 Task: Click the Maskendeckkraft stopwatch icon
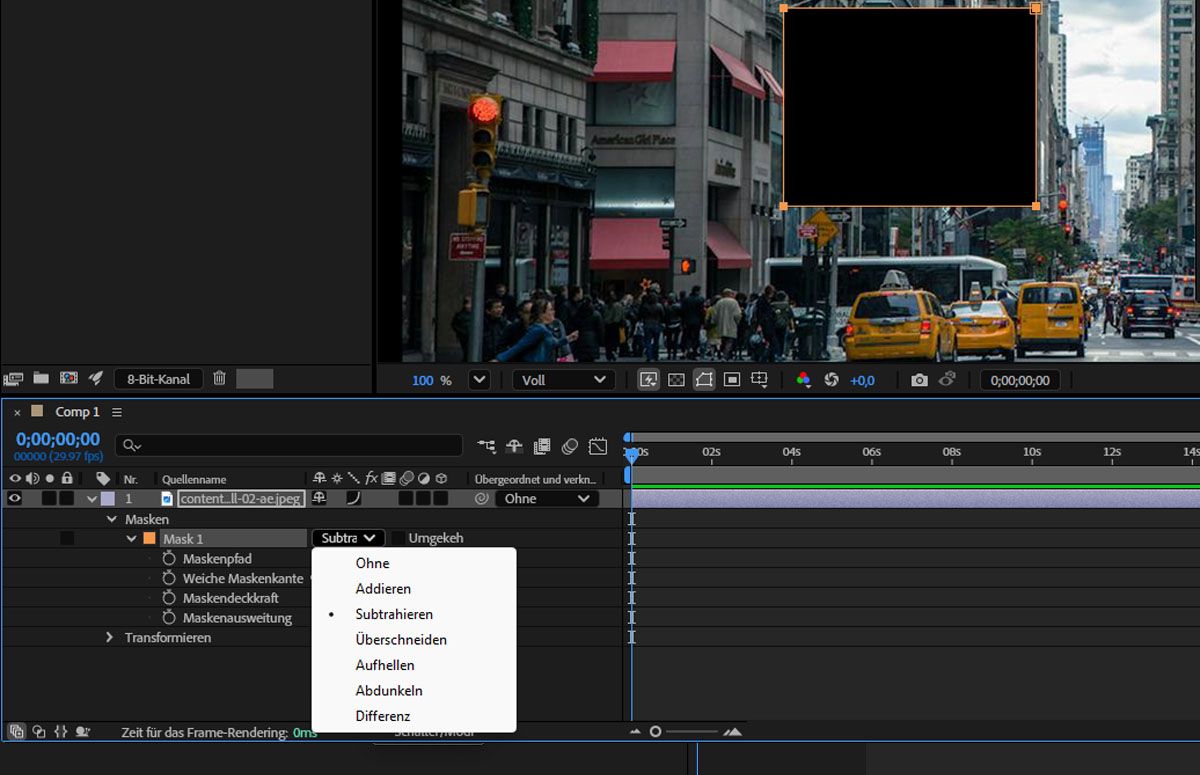click(x=169, y=598)
